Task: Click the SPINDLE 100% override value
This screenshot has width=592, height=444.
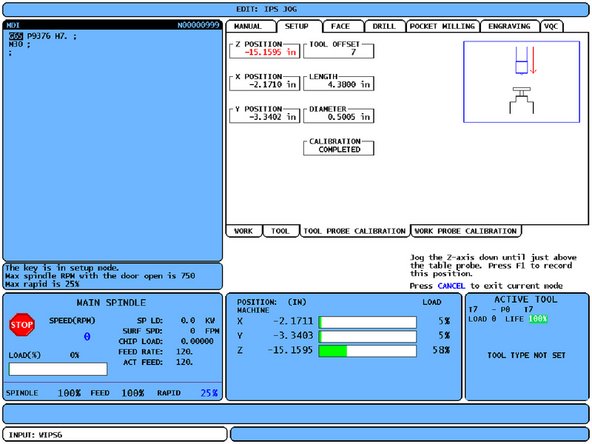Action: coord(69,393)
